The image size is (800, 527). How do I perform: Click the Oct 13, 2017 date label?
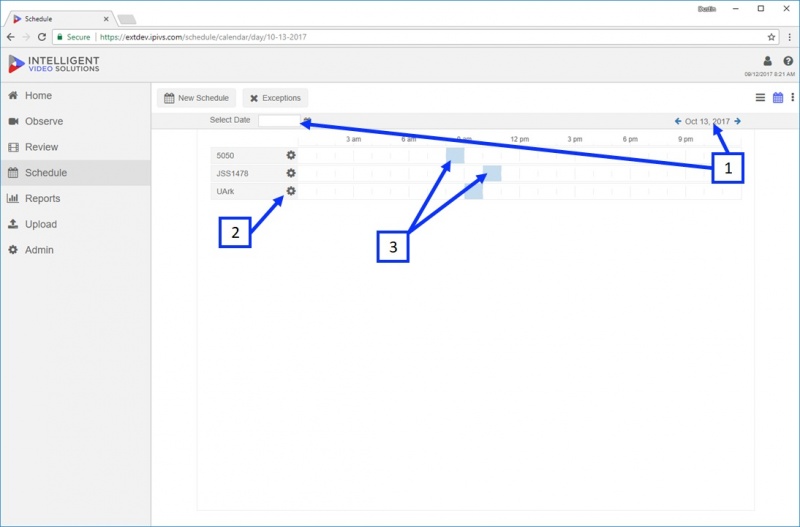[707, 121]
